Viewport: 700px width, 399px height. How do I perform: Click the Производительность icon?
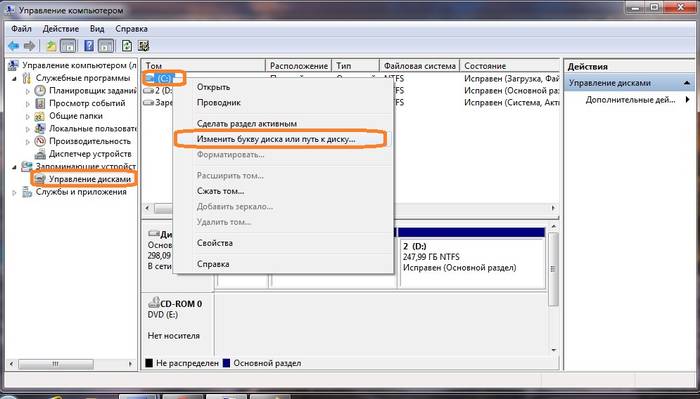(40, 141)
